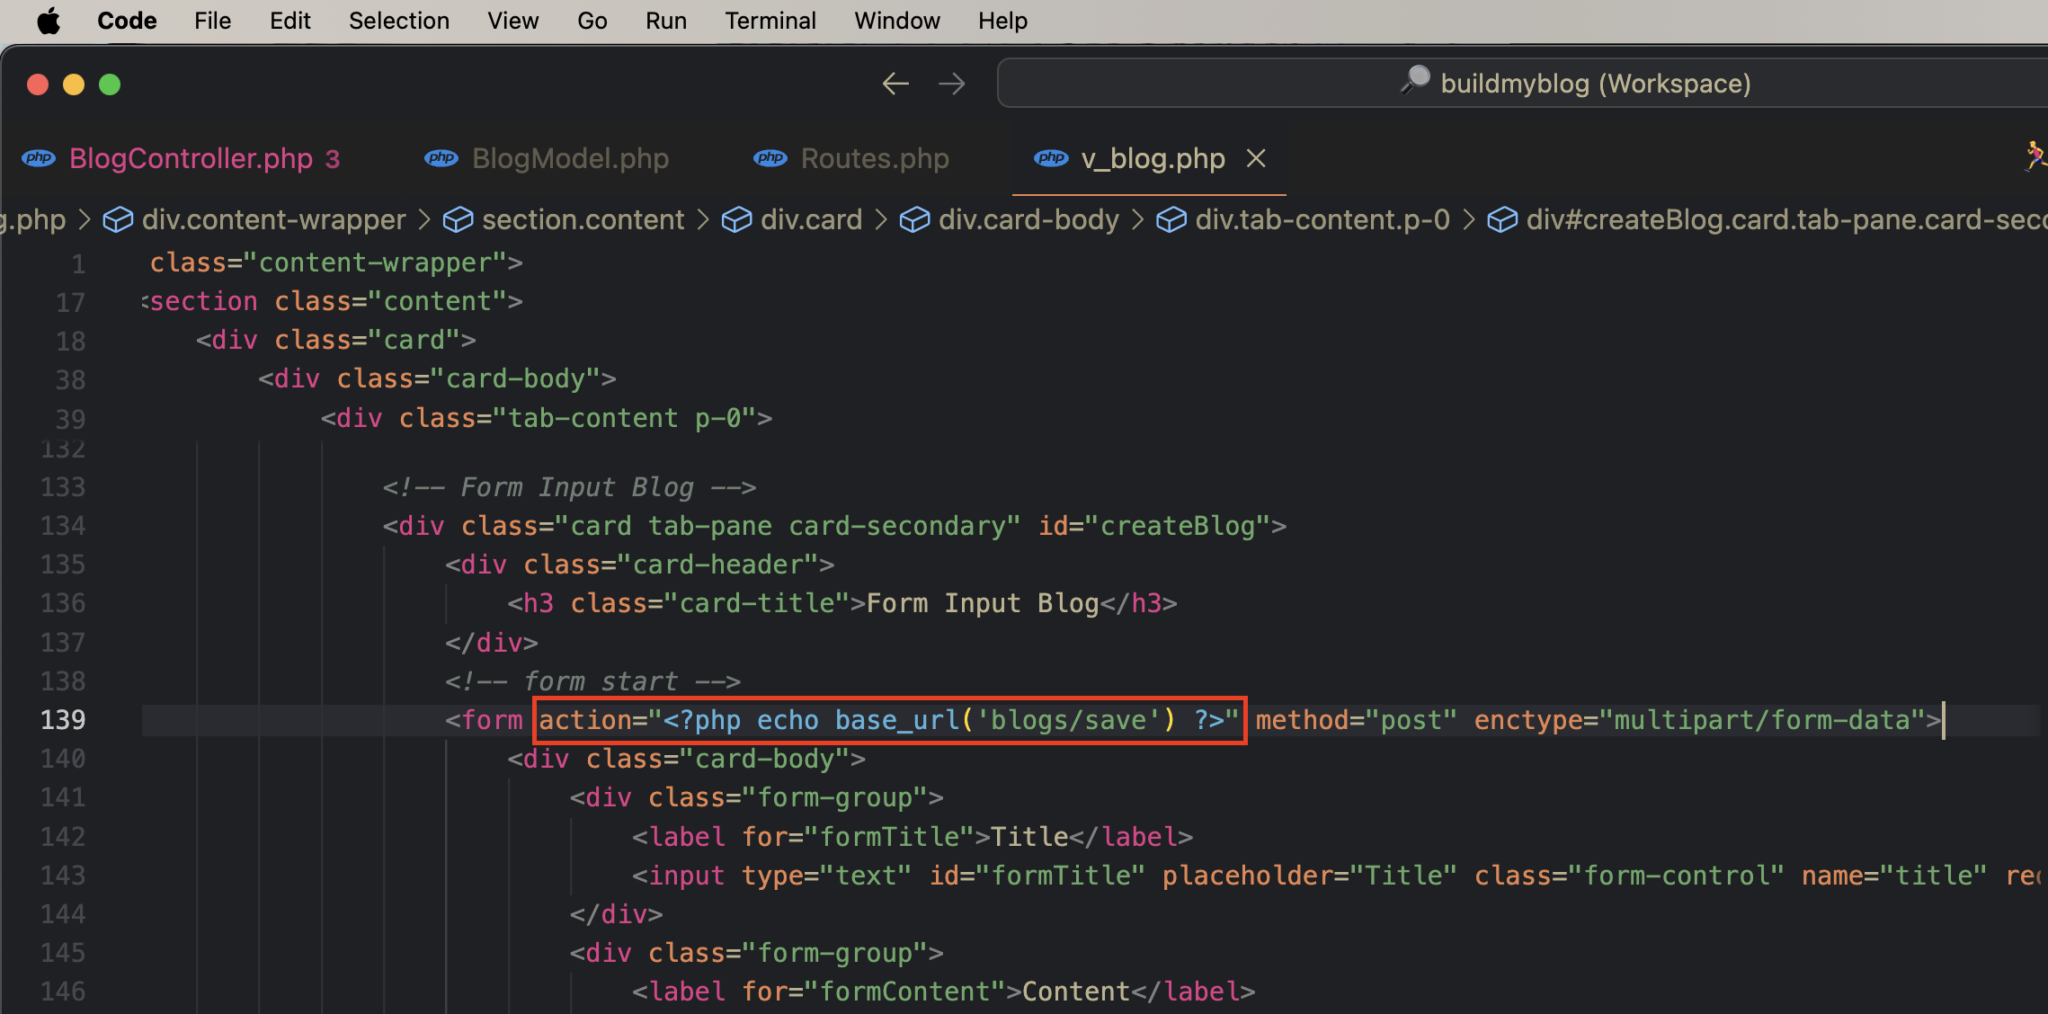Select div.tab-content.p-0 in the breadcrumb

tap(1303, 220)
